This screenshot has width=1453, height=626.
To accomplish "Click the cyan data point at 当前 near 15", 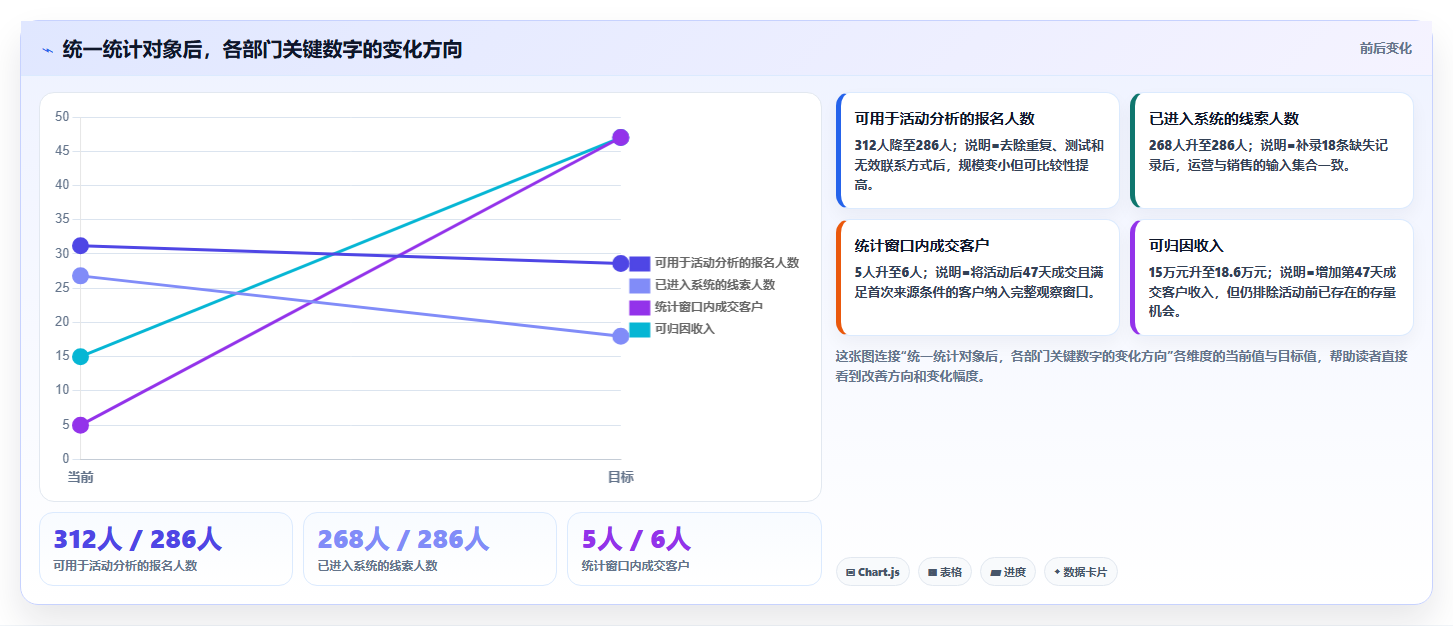I will pos(80,357).
